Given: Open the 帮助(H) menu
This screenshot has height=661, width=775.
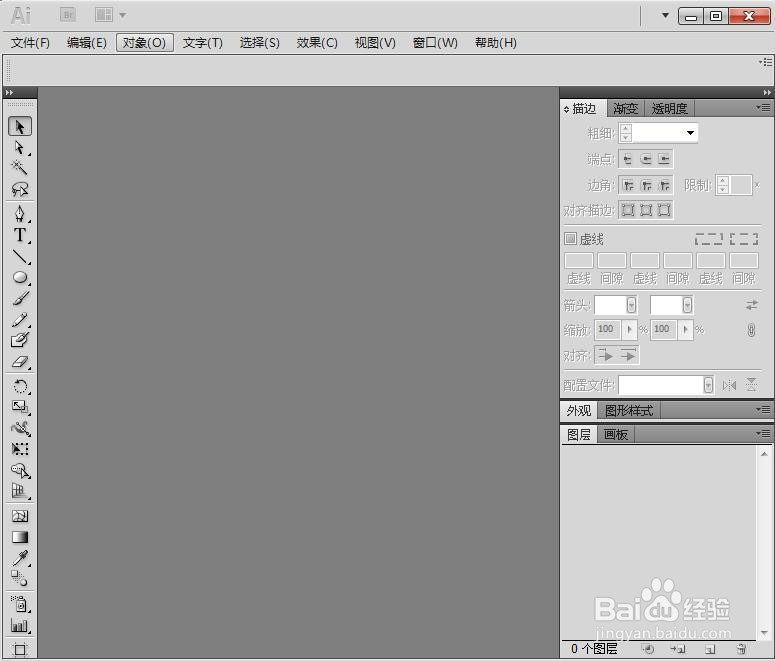Looking at the screenshot, I should coord(496,43).
